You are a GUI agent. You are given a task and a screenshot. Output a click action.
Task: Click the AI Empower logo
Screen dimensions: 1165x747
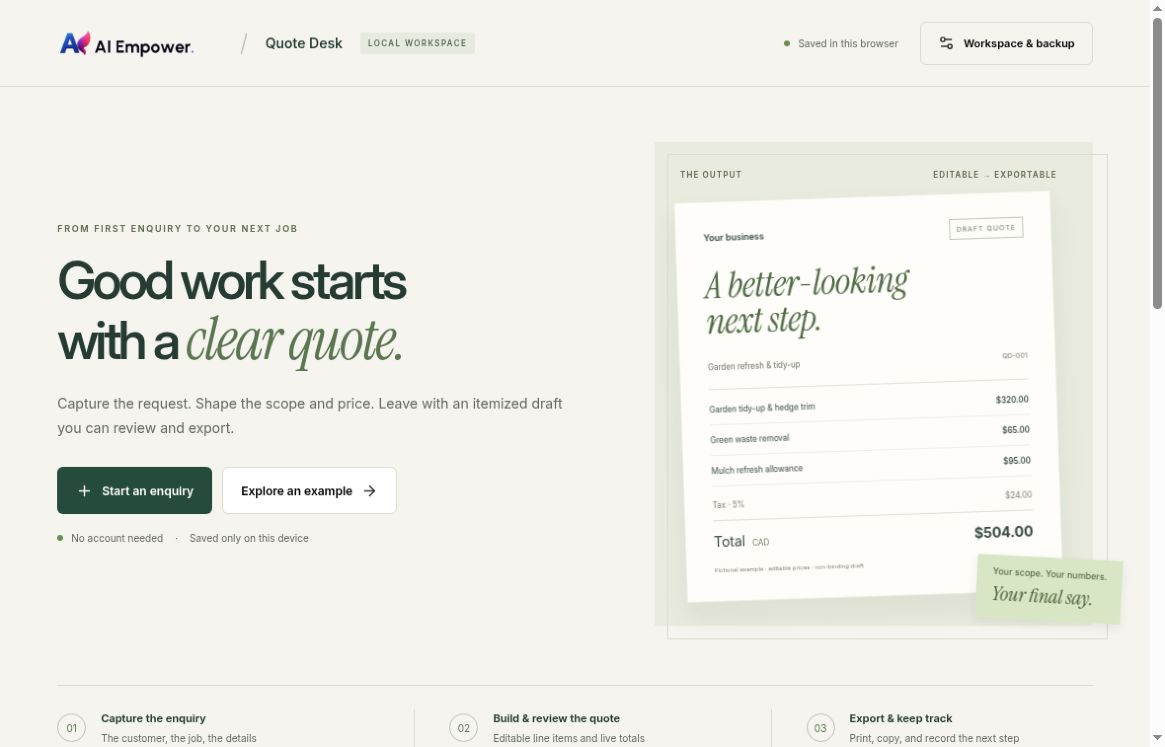(x=126, y=44)
